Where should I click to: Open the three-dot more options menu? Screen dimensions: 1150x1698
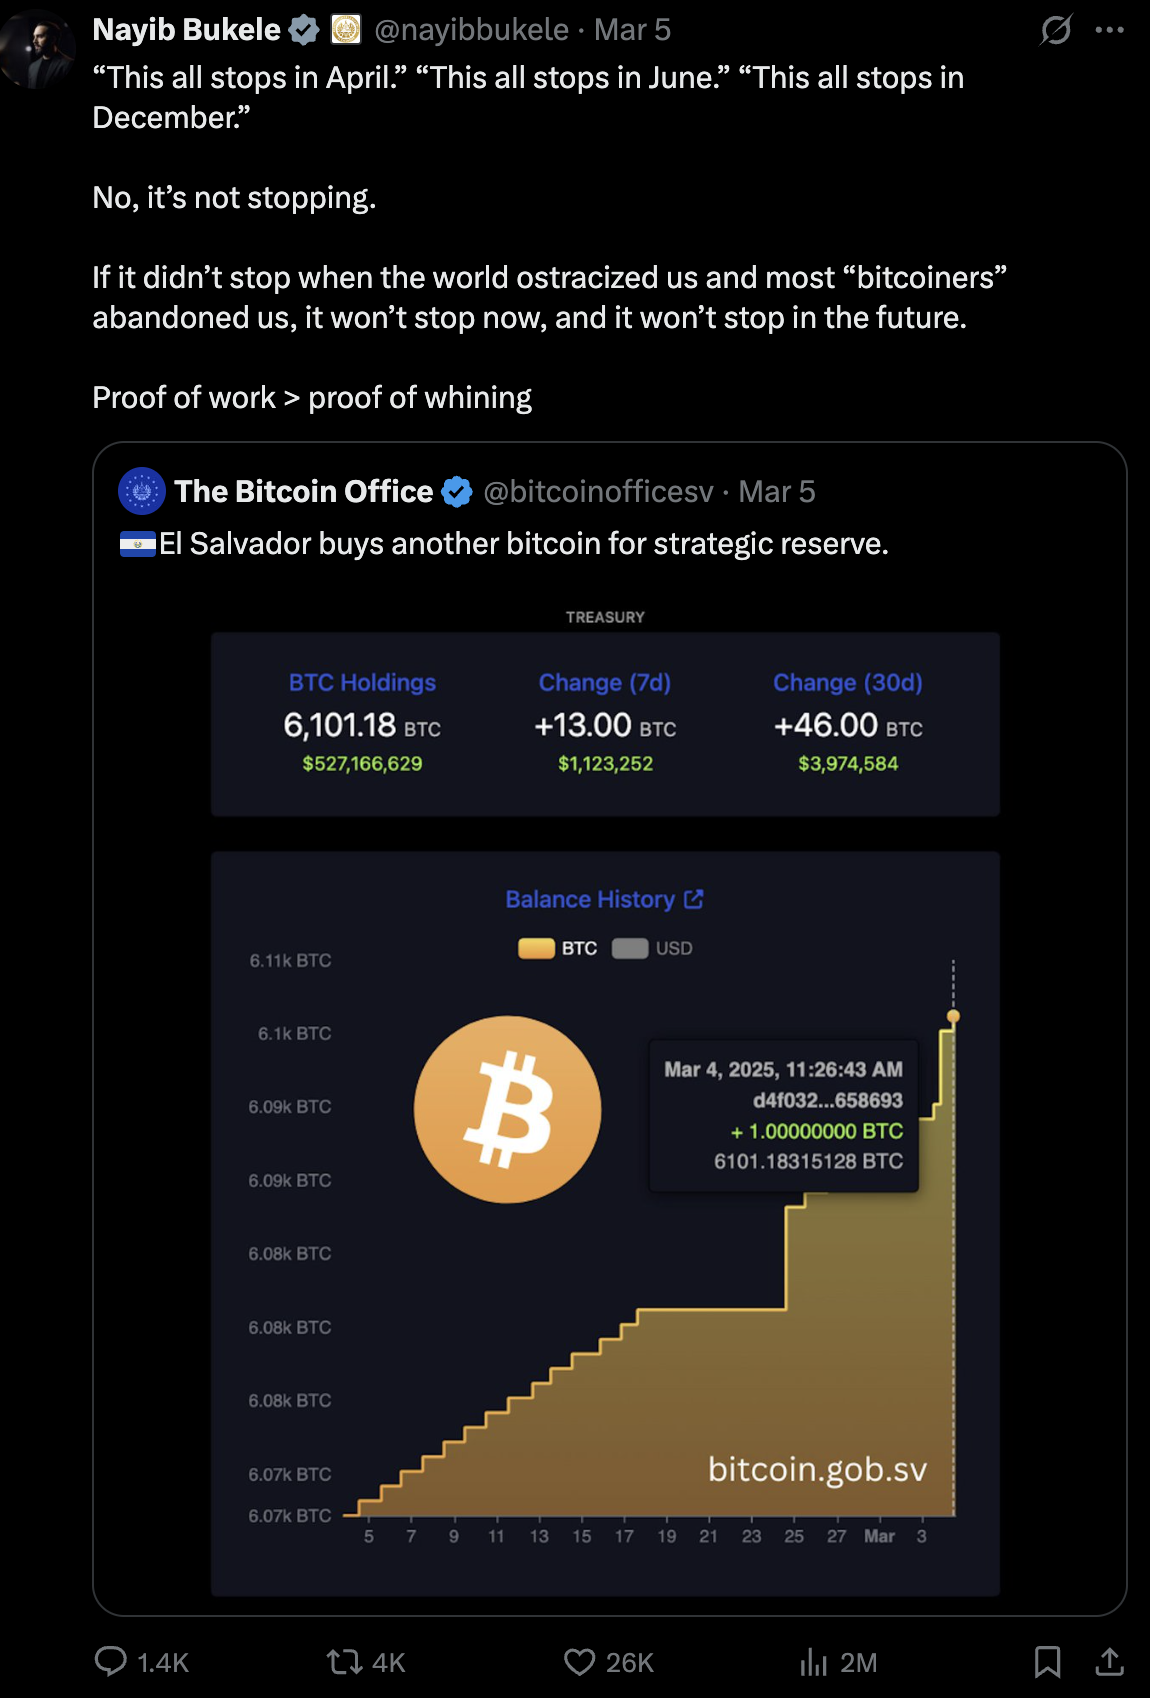[x=1109, y=30]
